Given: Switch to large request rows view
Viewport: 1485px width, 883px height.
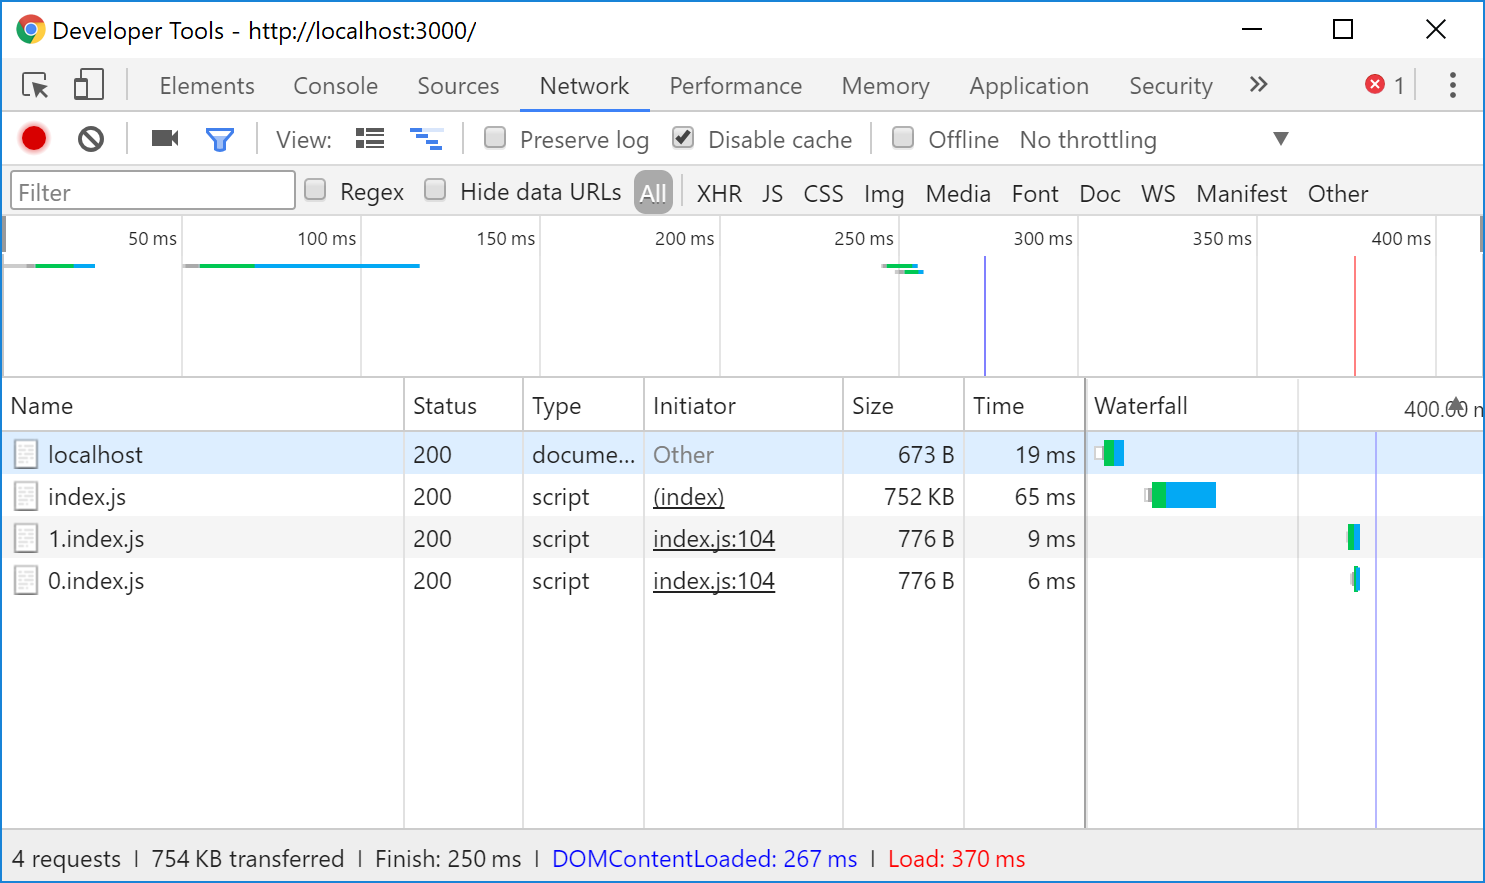Looking at the screenshot, I should (x=370, y=139).
